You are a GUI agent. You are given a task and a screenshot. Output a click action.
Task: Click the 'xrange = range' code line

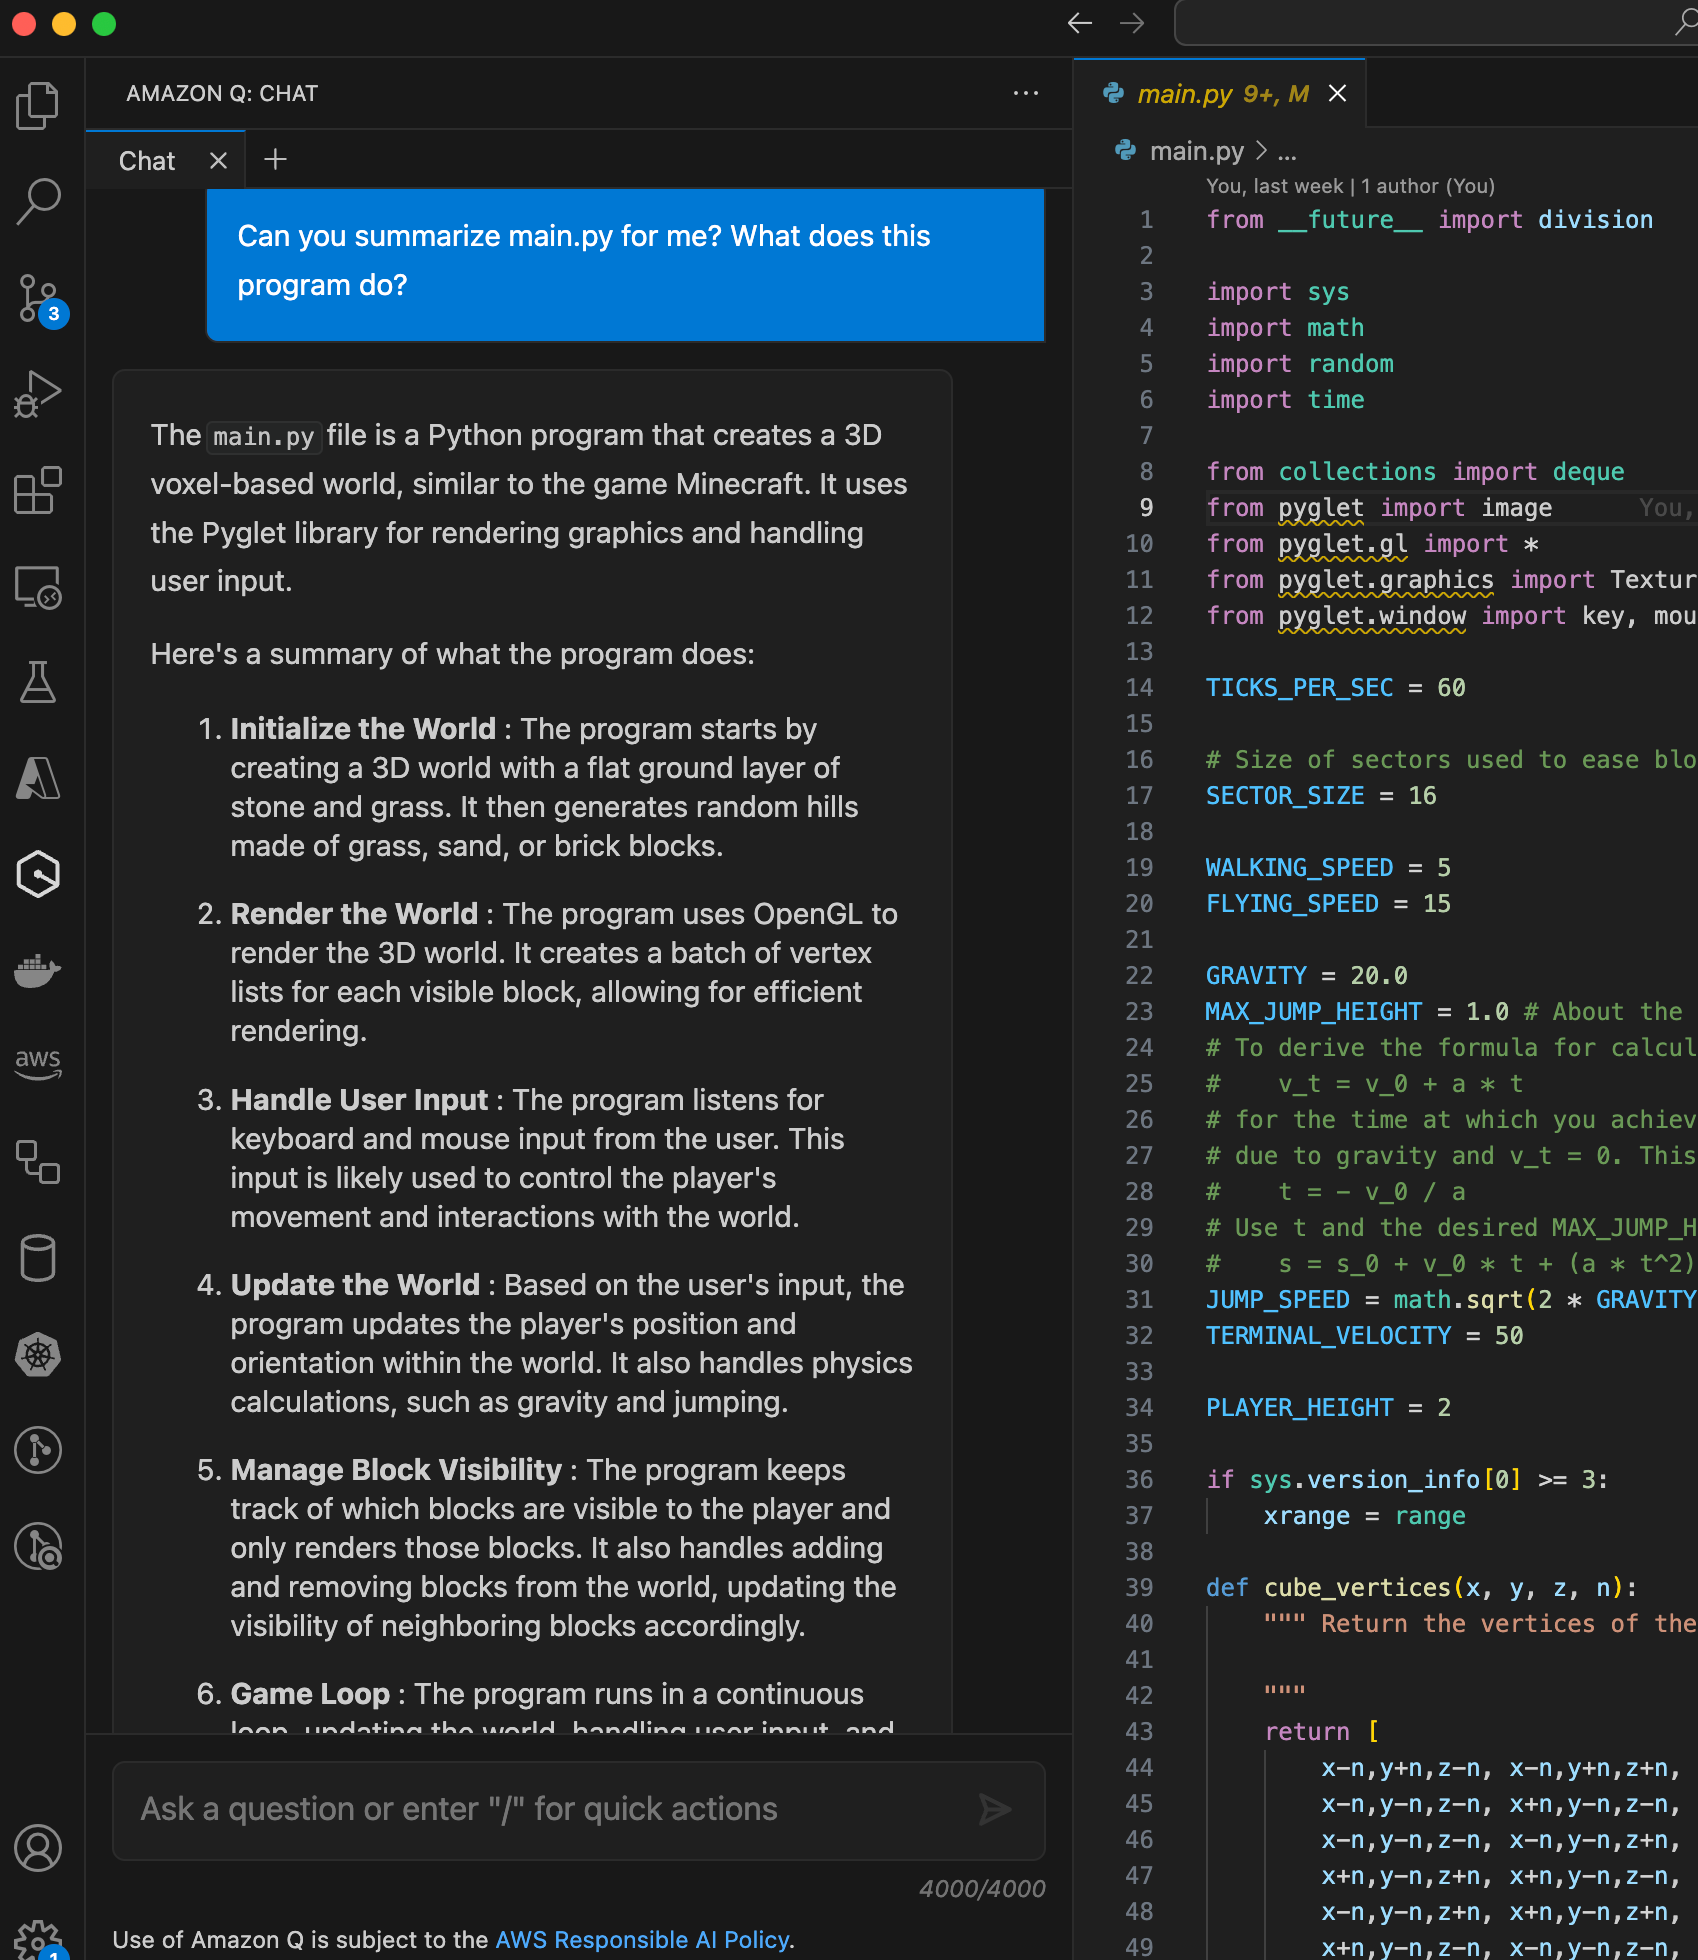1364,1516
